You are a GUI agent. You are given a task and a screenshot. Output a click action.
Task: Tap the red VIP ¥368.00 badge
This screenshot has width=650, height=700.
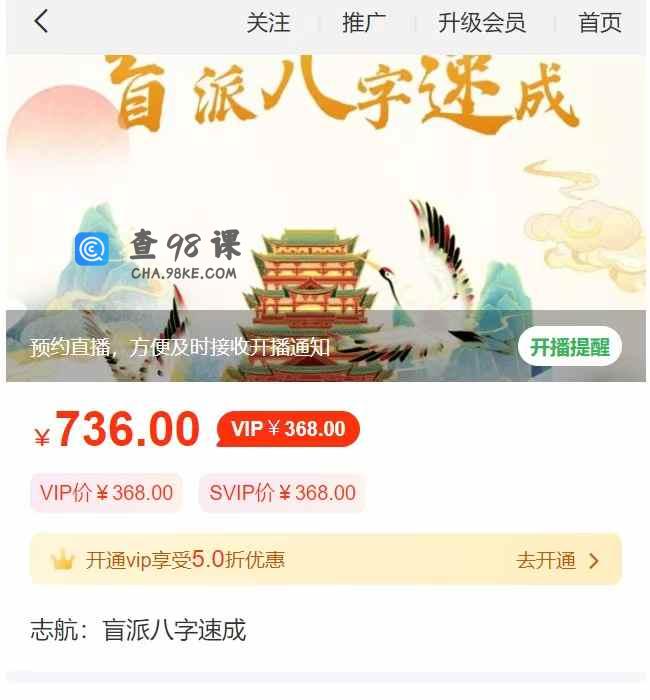pyautogui.click(x=288, y=429)
